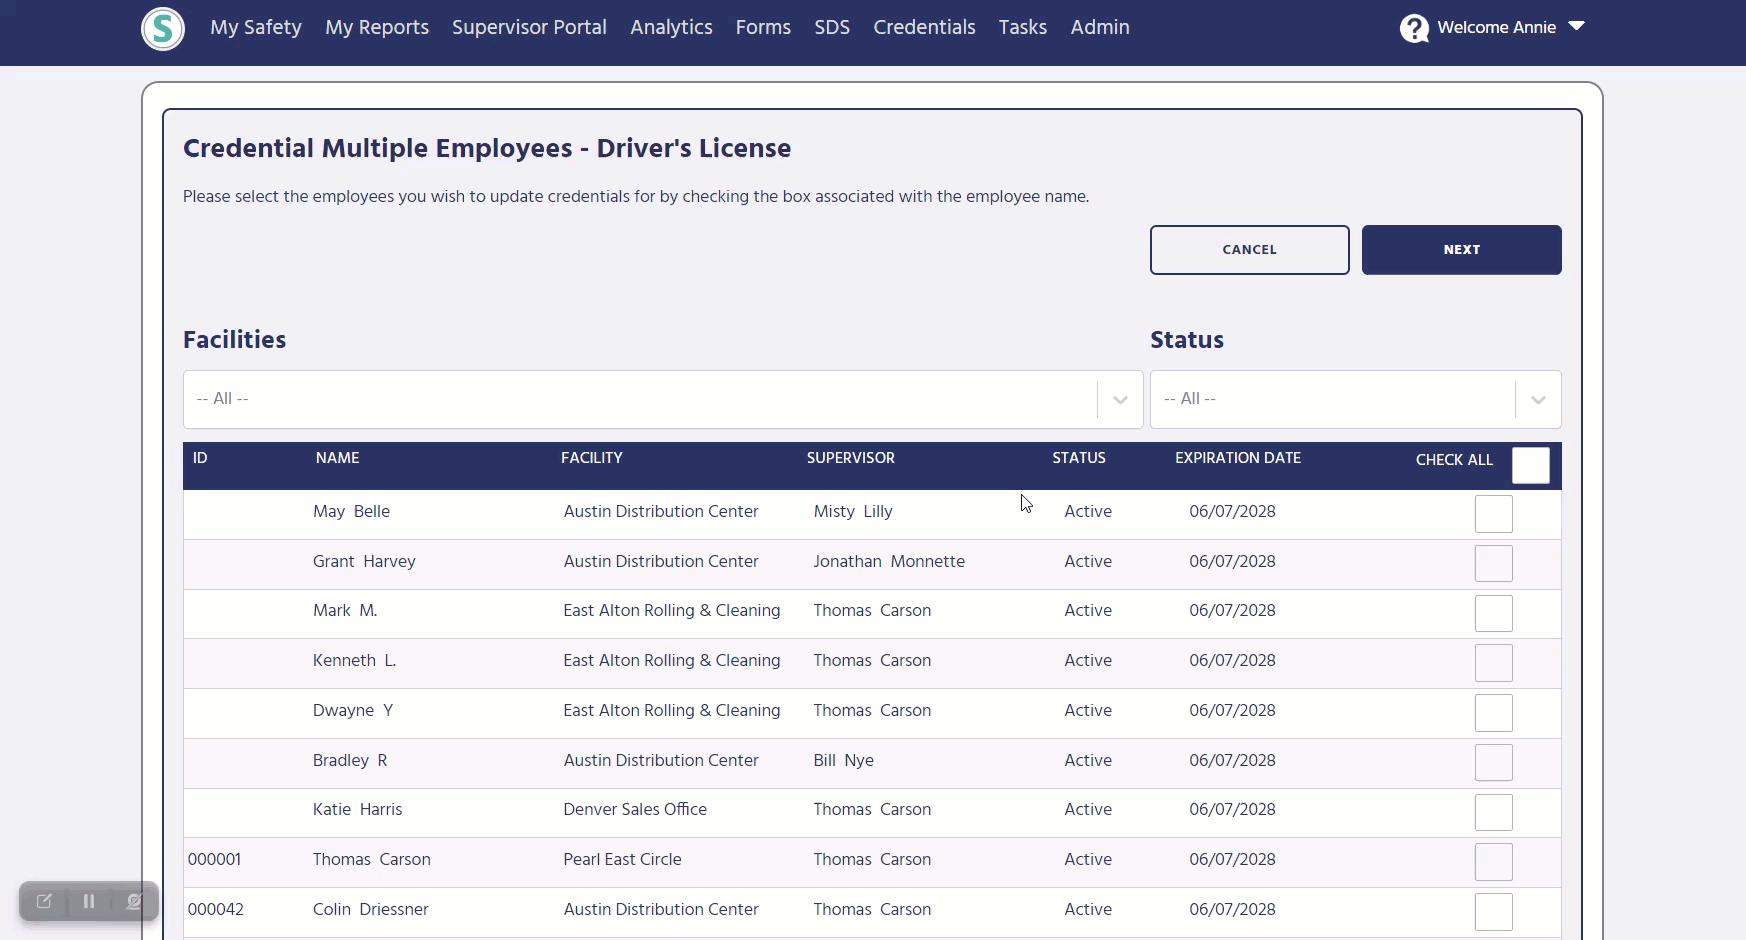Click the CANCEL button
Screen dimensions: 1746x940
[x=1249, y=249]
